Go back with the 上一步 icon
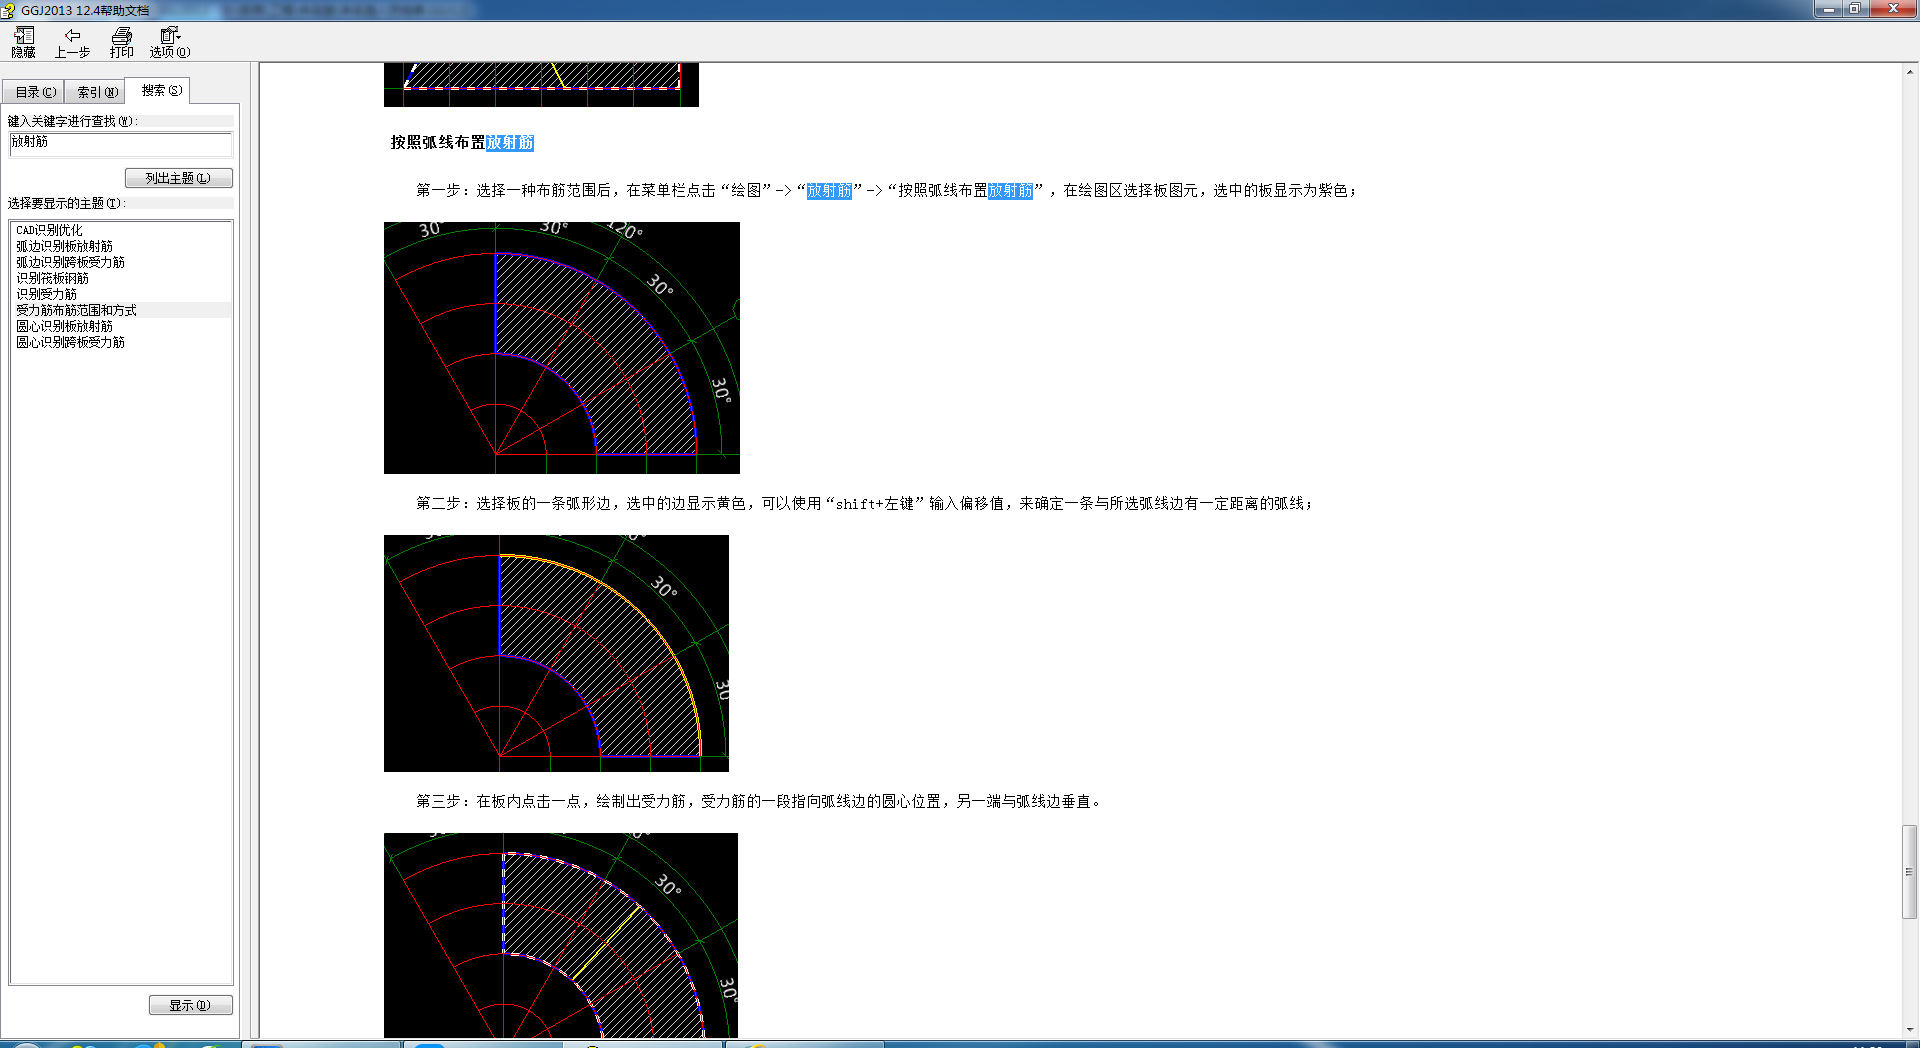1920x1048 pixels. [x=72, y=42]
